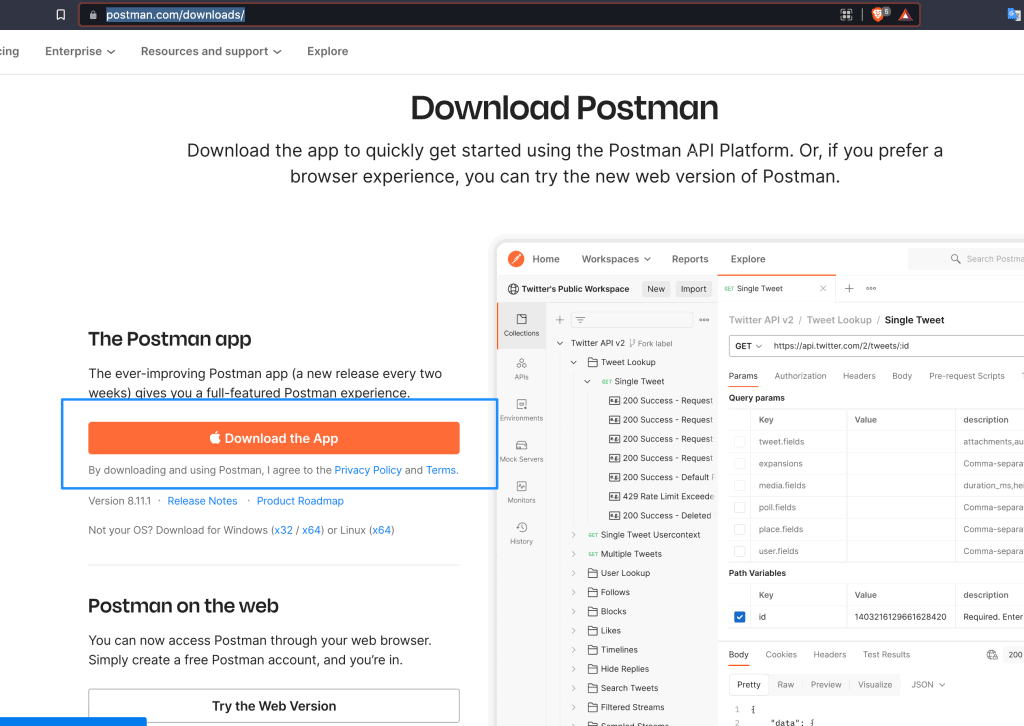This screenshot has height=726, width=1024.
Task: Uncheck the id path variable checkbox
Action: pos(739,617)
